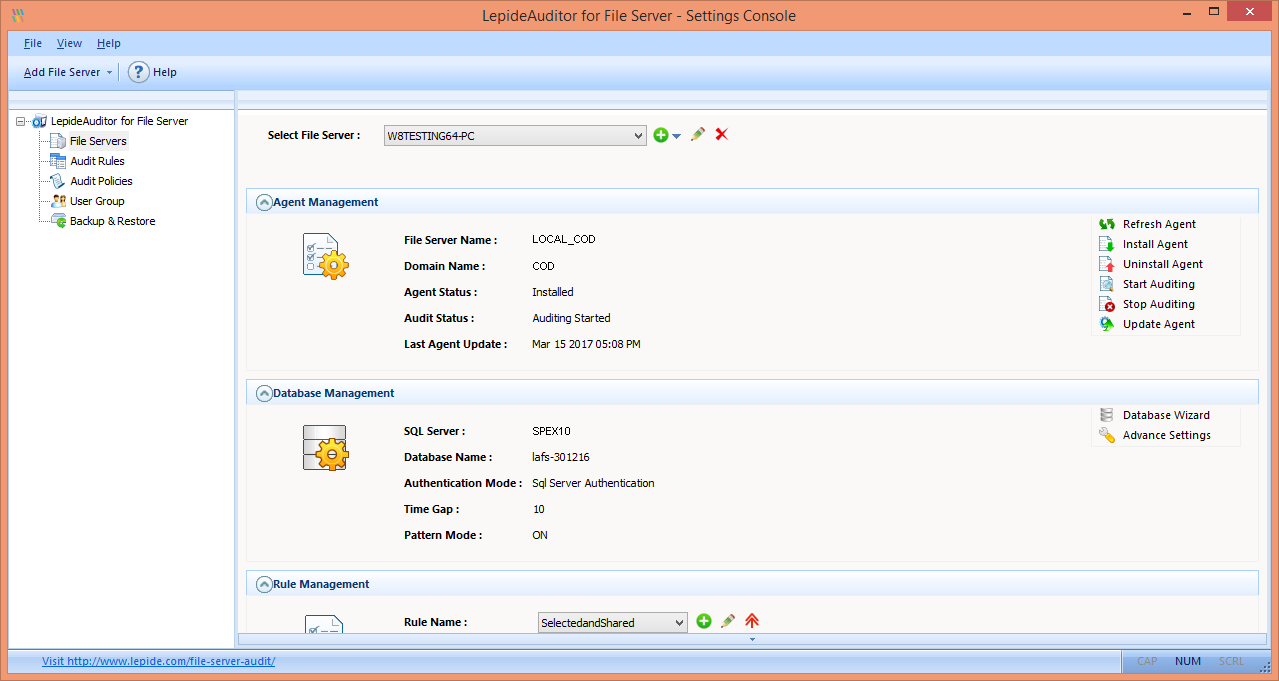This screenshot has width=1279, height=681.
Task: Click the green add file server icon
Action: tap(660, 135)
